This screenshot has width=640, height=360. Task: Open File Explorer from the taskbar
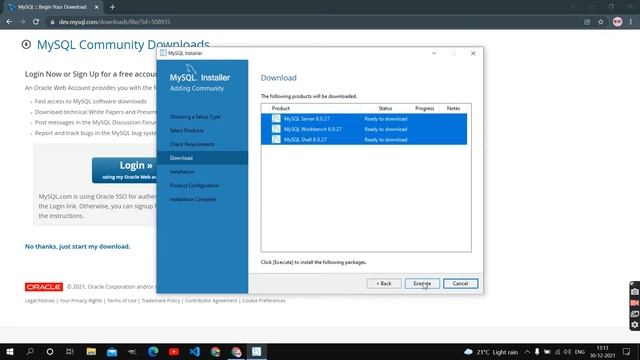(91, 351)
